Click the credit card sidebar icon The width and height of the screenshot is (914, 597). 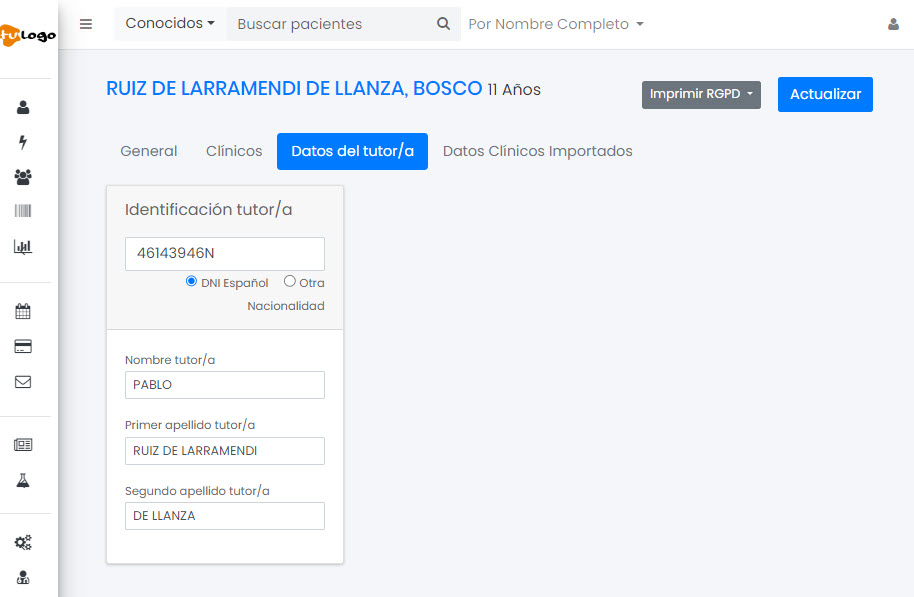pos(23,346)
